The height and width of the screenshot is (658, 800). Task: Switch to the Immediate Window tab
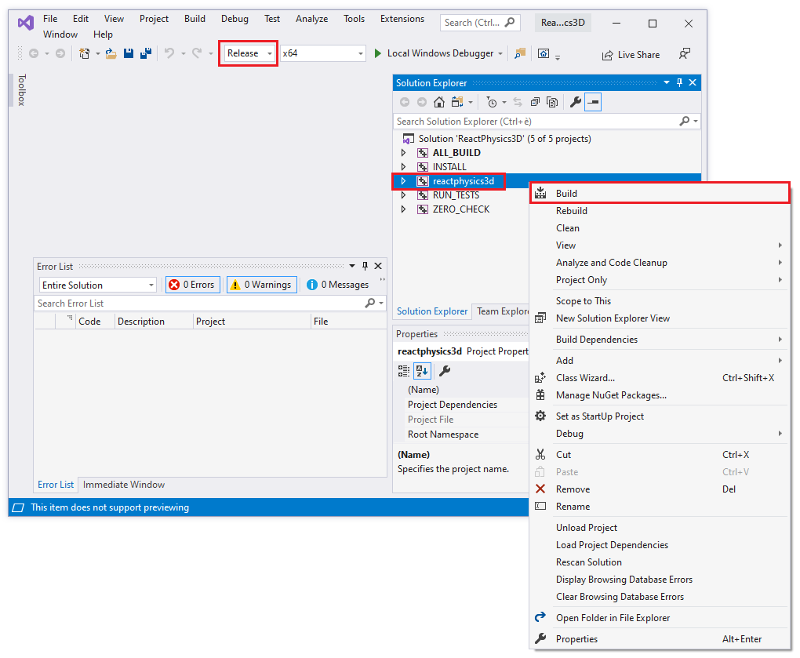(124, 485)
